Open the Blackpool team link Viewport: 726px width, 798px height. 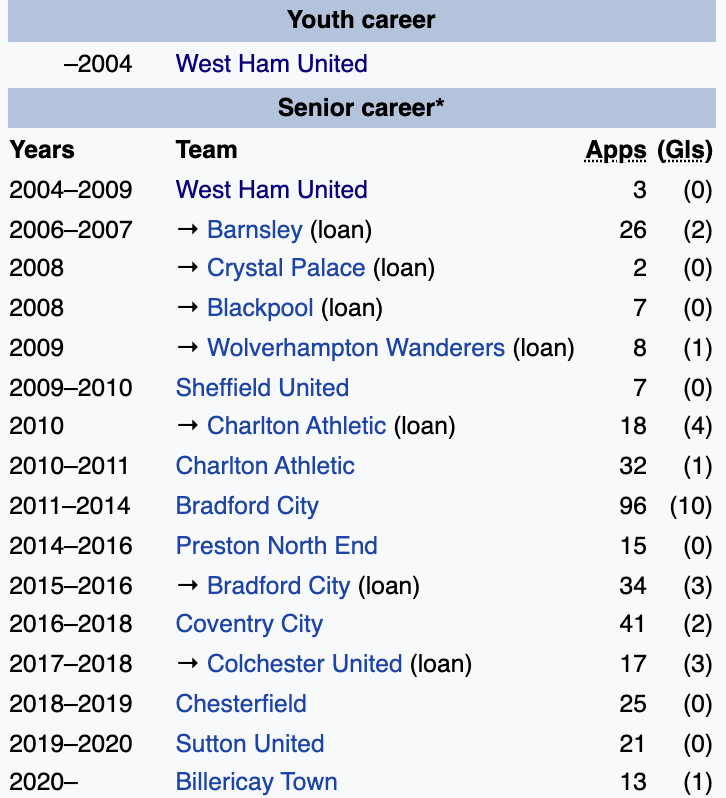260,308
